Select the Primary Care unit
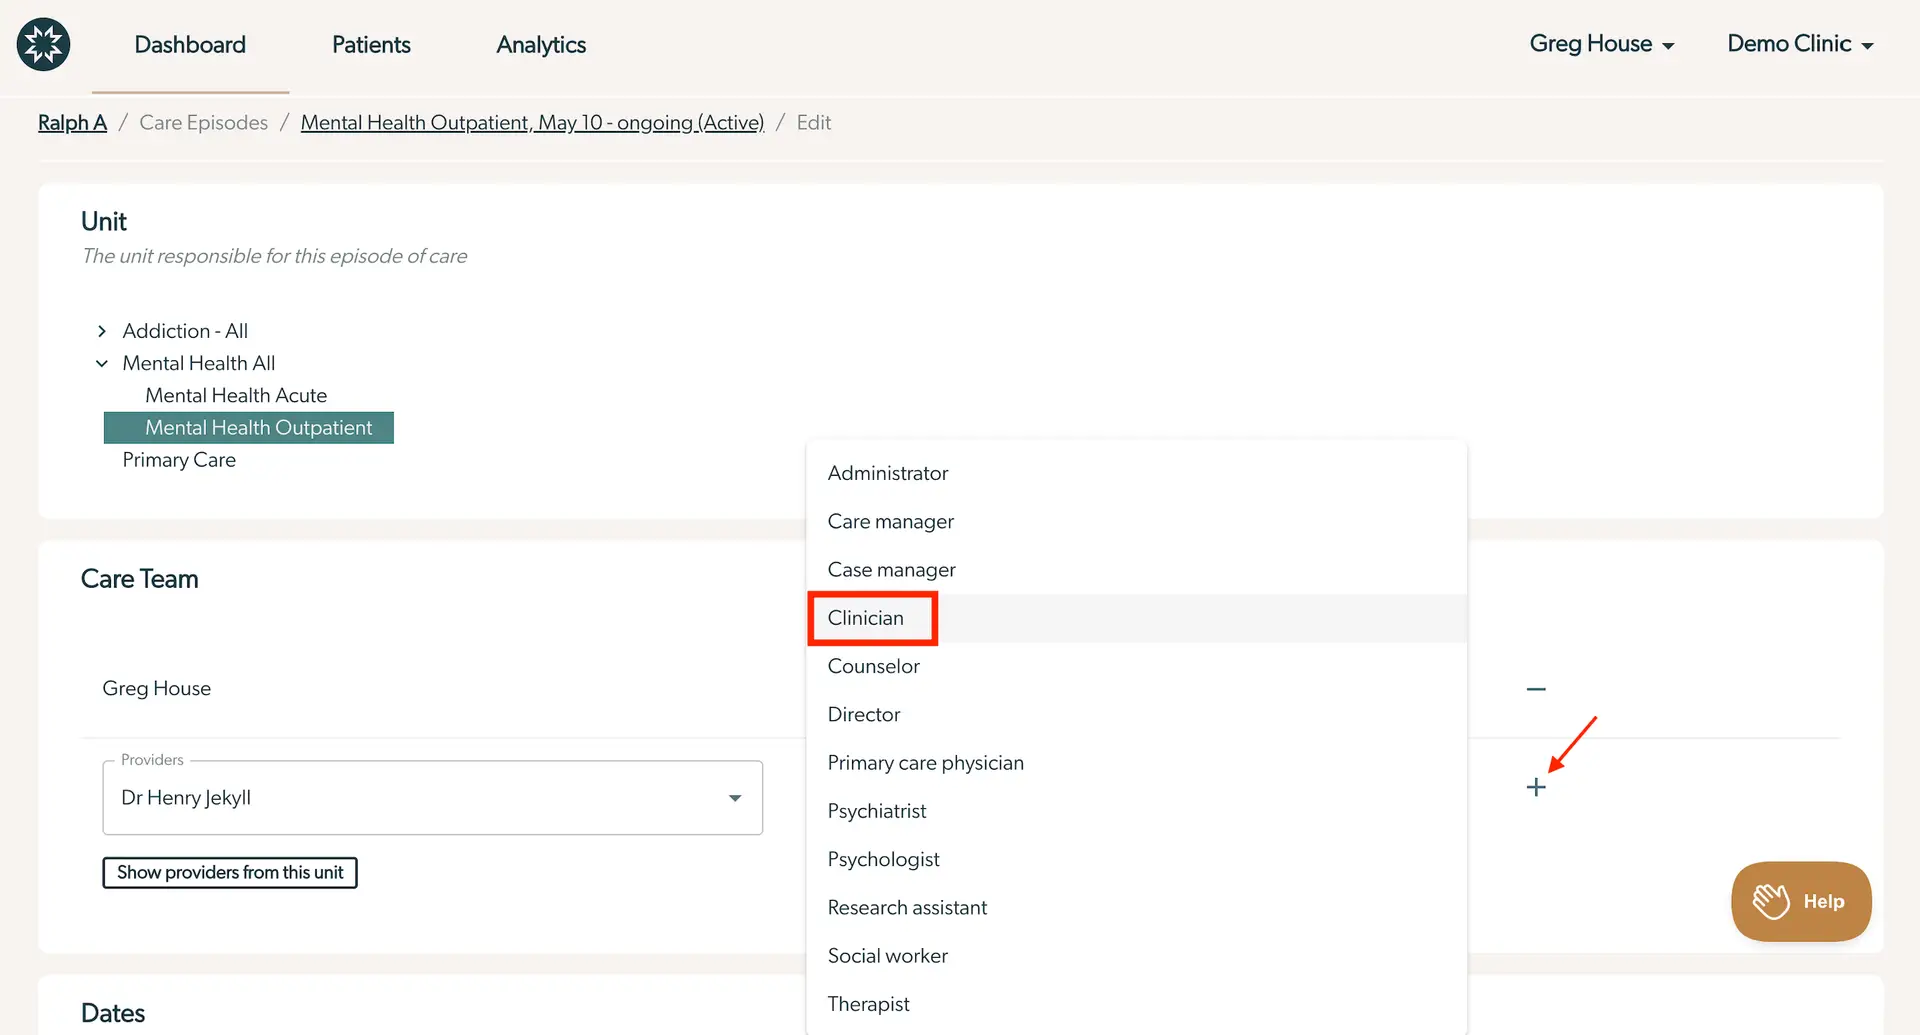Viewport: 1920px width, 1035px height. pyautogui.click(x=179, y=460)
